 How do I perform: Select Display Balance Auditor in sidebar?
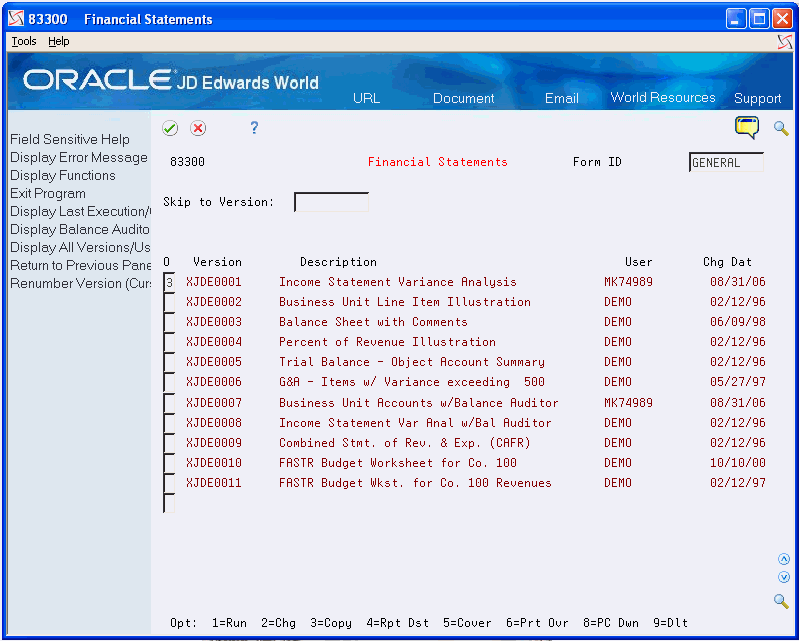pyautogui.click(x=80, y=229)
